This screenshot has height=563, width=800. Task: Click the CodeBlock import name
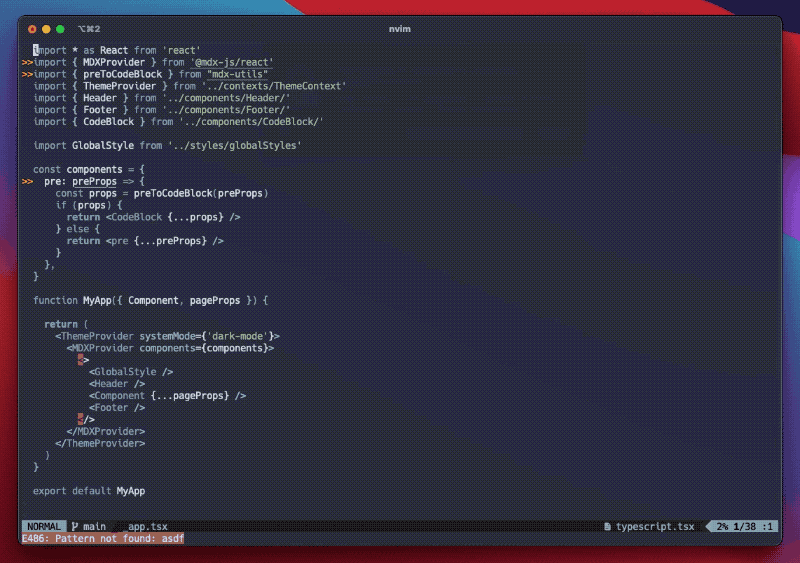point(108,122)
